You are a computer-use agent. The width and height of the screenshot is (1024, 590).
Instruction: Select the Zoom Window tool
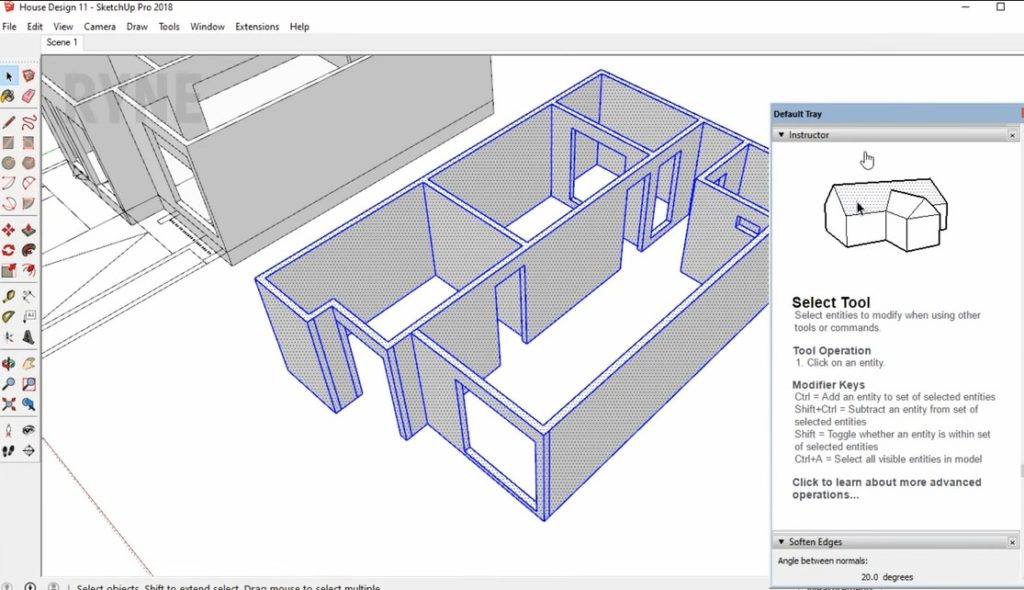[x=28, y=384]
